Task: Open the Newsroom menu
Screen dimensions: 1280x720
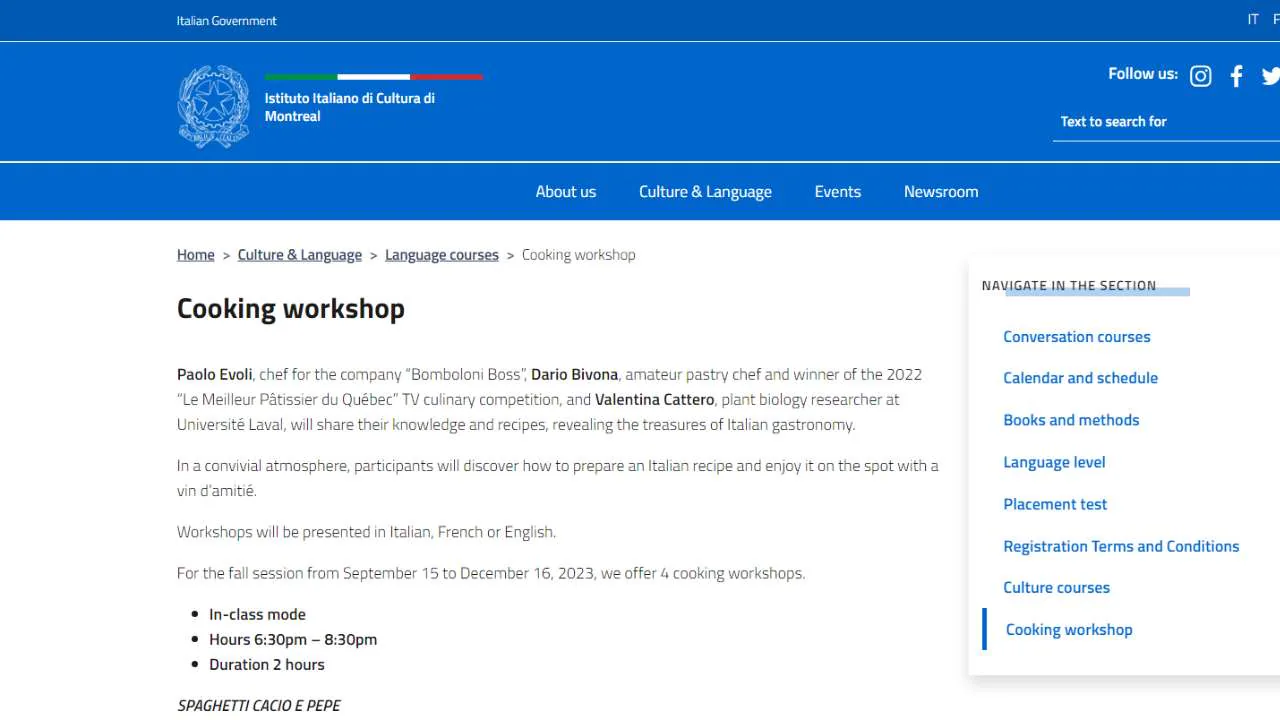Action: click(x=941, y=192)
